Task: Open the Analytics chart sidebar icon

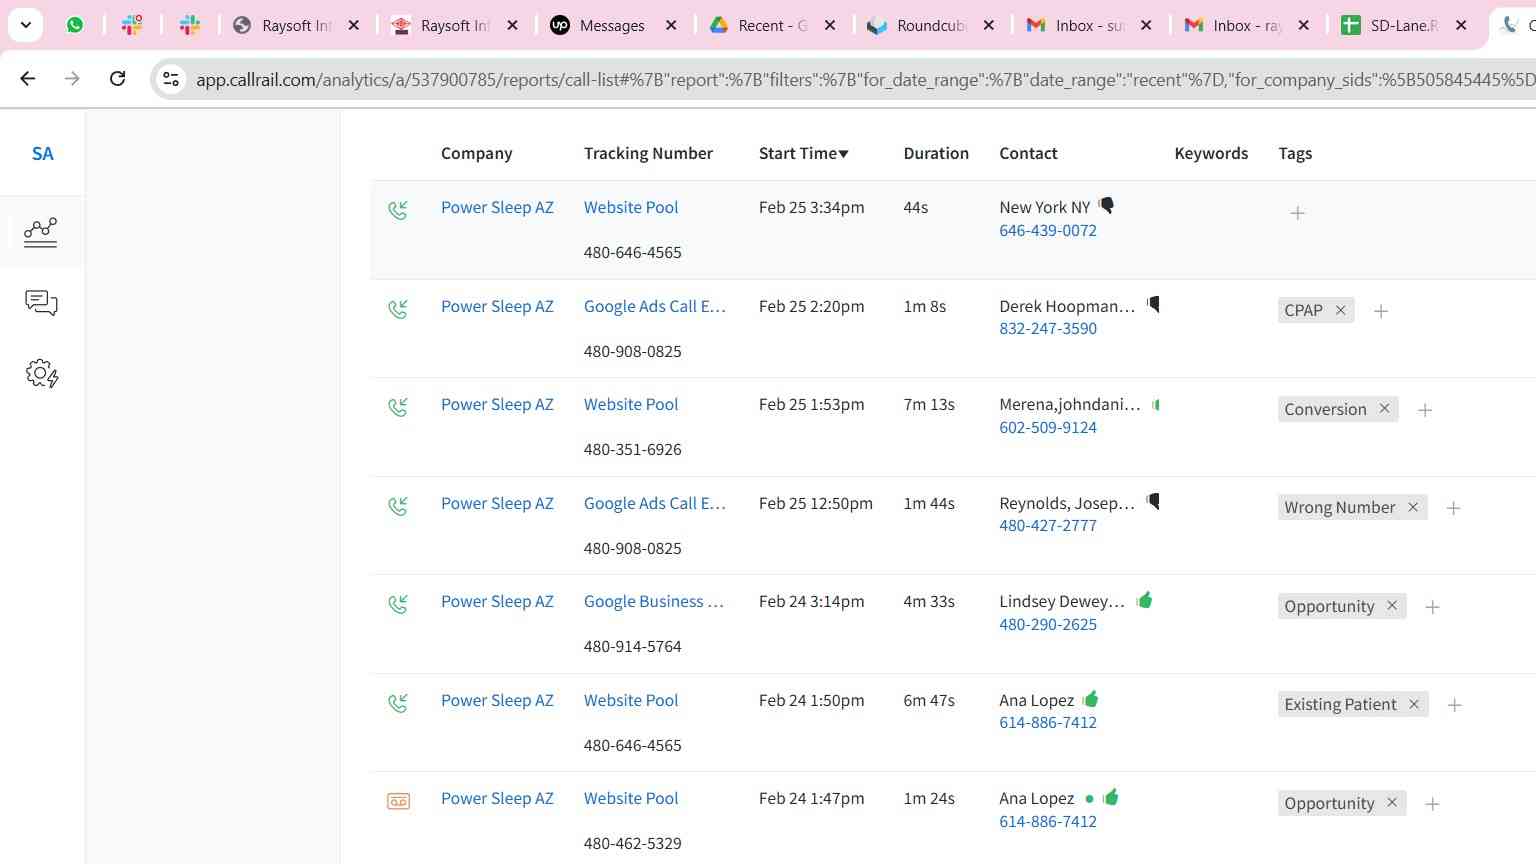Action: pyautogui.click(x=41, y=232)
